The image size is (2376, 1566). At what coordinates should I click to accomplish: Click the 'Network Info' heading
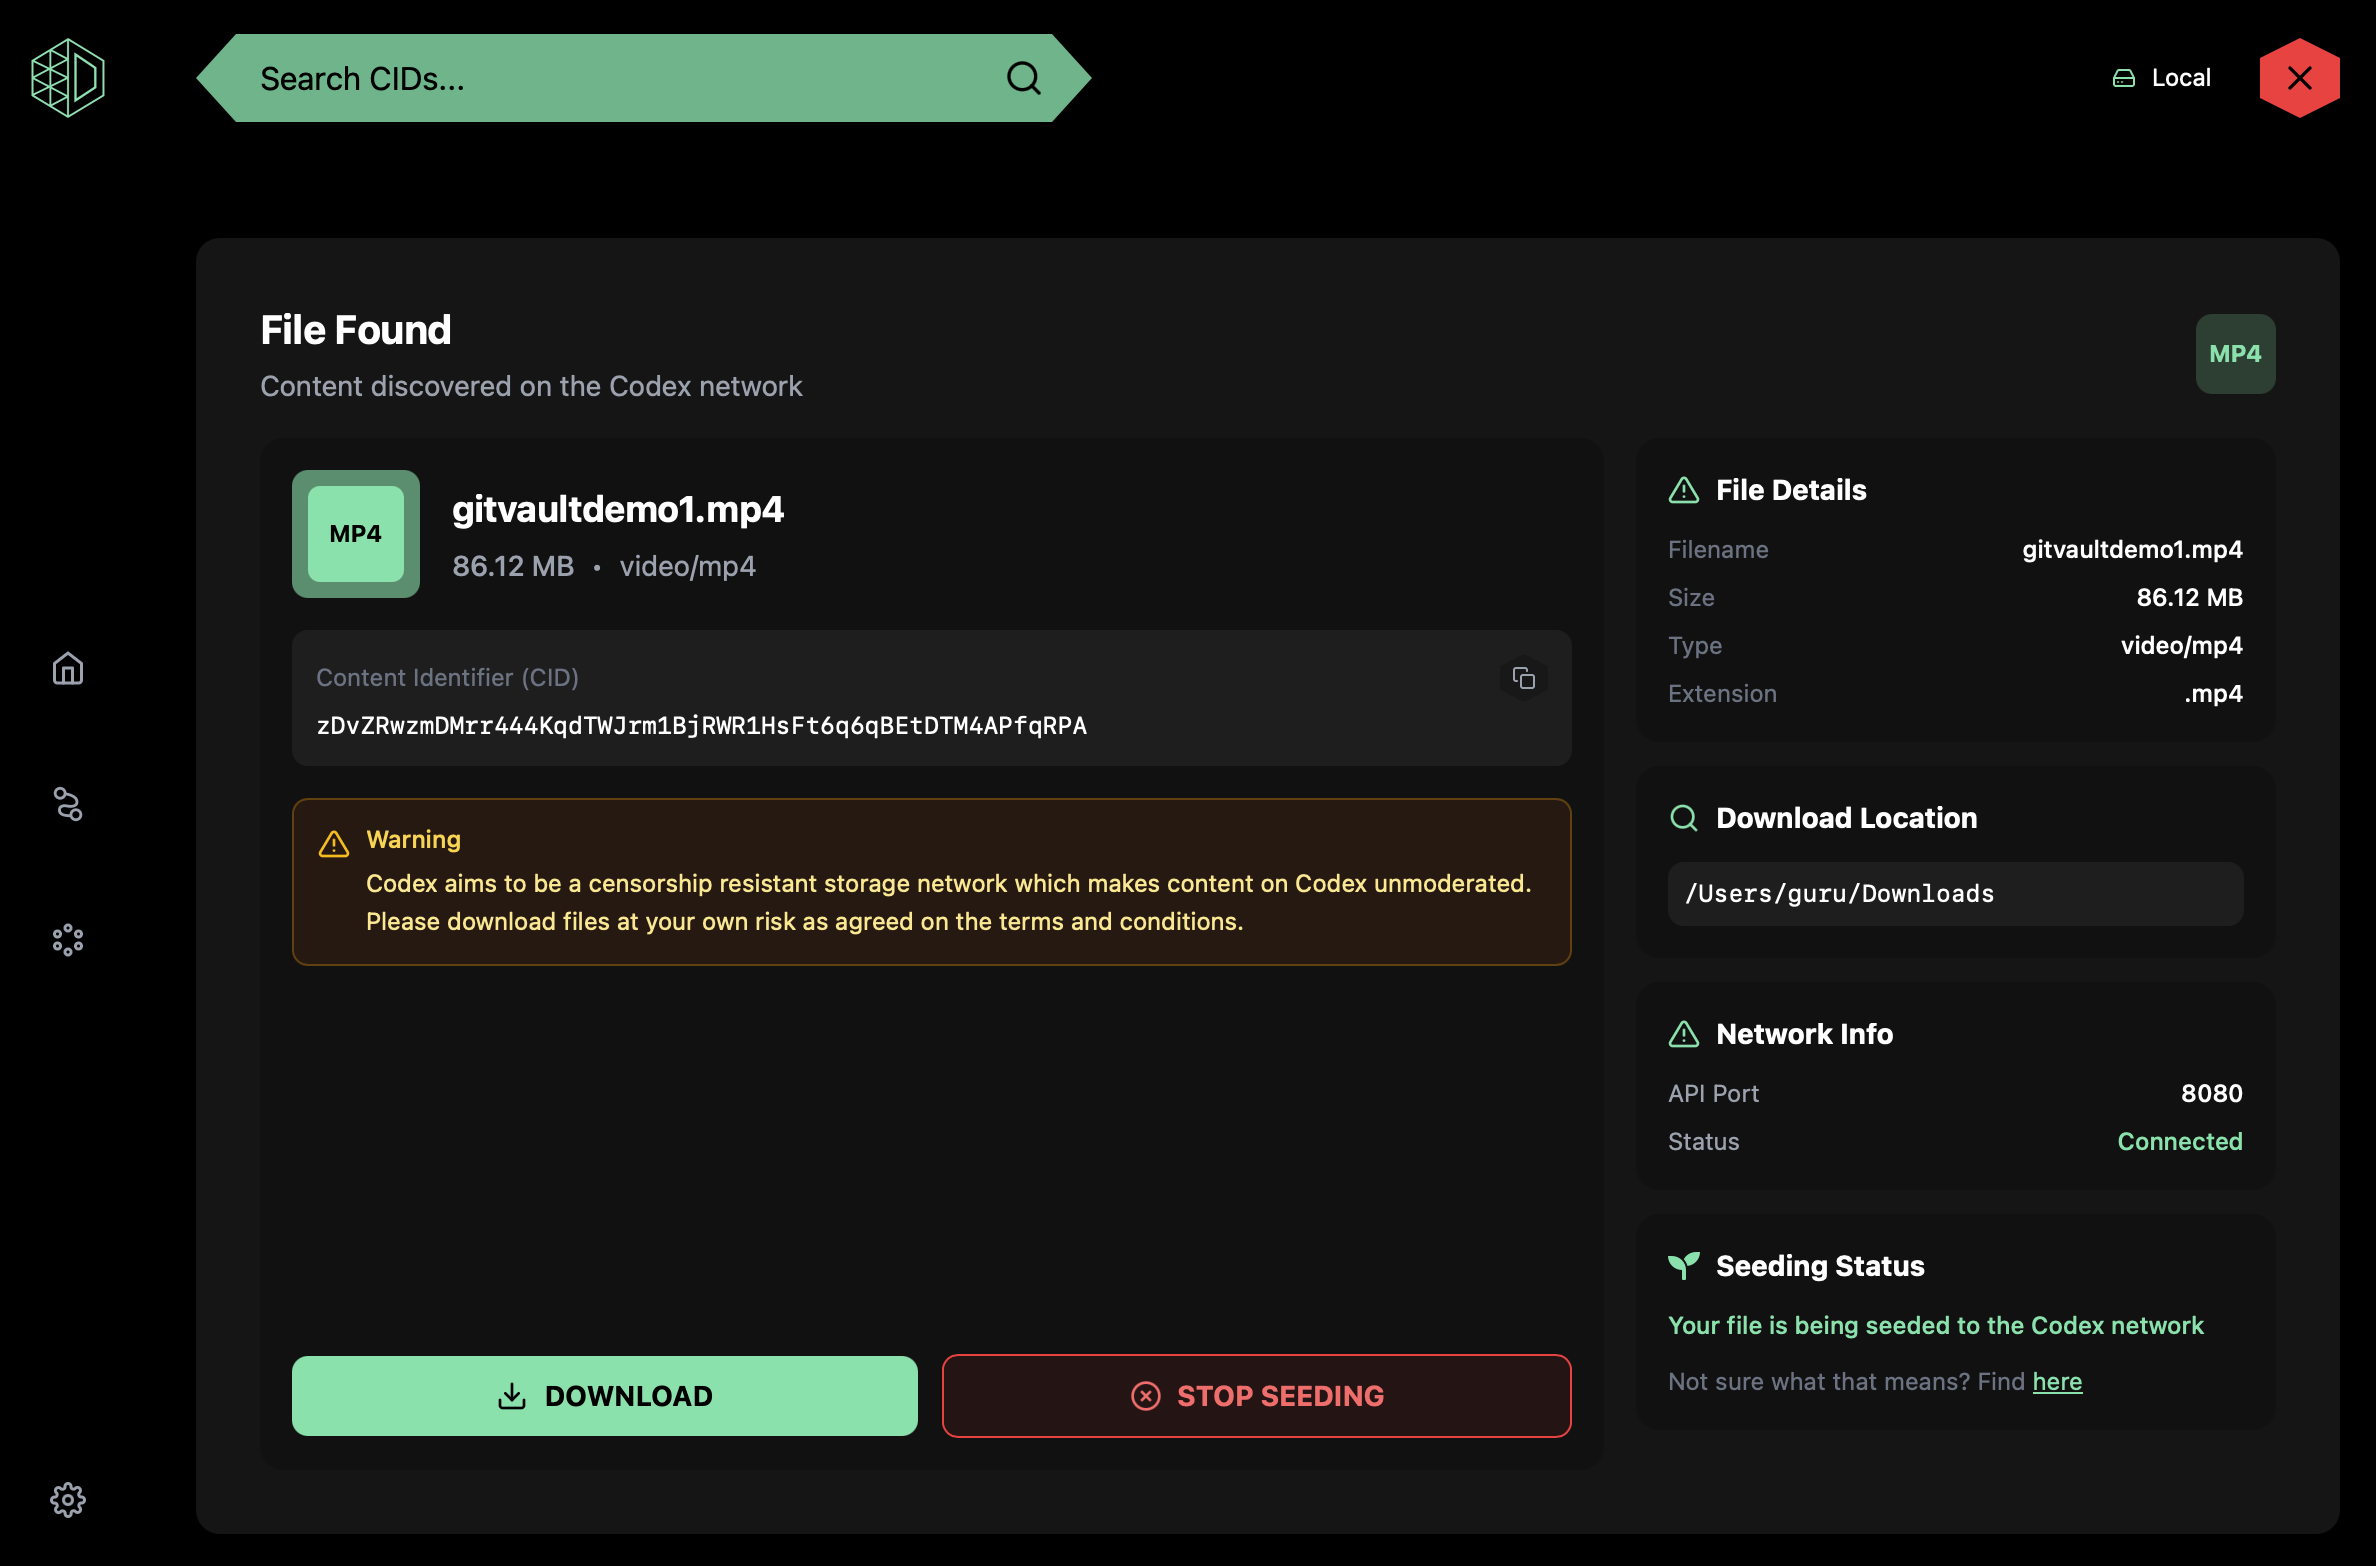click(1804, 1034)
